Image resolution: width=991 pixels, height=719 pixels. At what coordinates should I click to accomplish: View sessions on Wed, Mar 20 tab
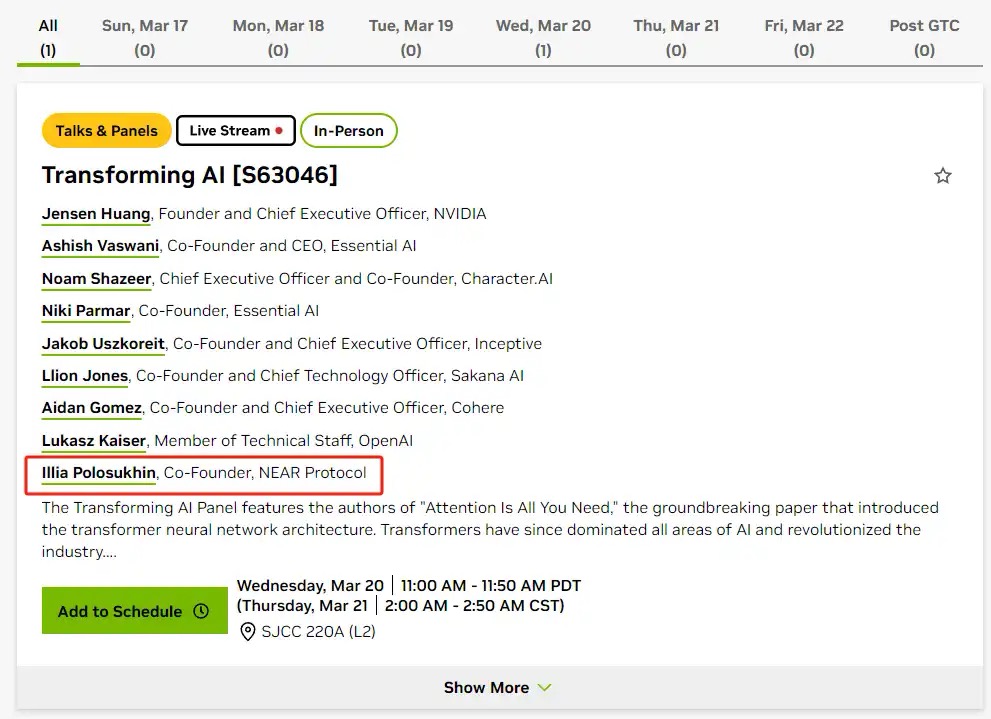point(543,37)
